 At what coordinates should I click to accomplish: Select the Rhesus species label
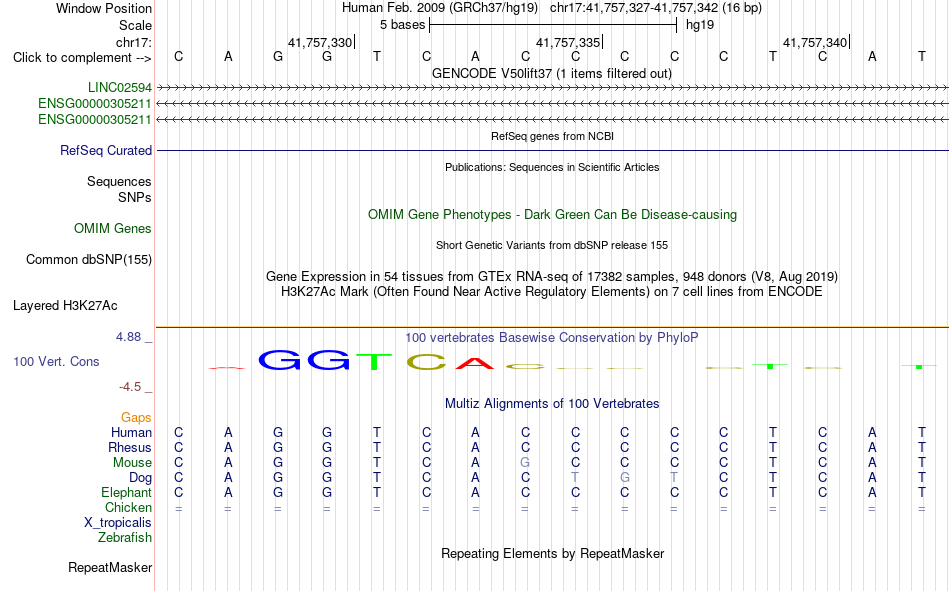point(130,447)
